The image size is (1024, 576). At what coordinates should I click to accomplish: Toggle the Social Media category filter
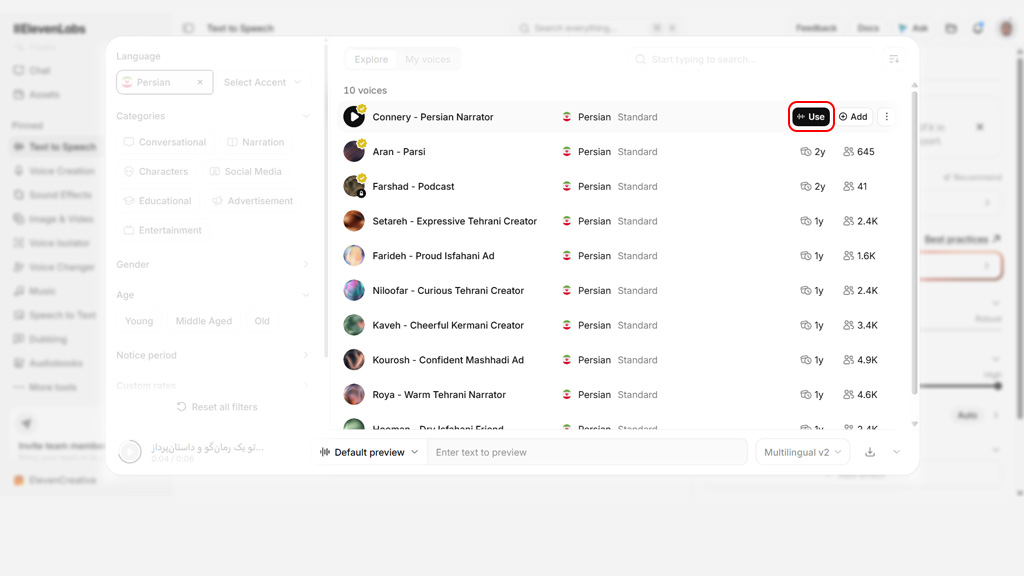(x=246, y=171)
